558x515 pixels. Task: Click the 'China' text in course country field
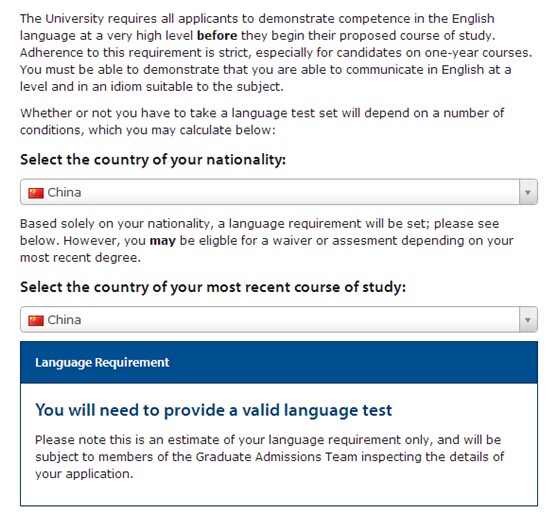(x=64, y=320)
